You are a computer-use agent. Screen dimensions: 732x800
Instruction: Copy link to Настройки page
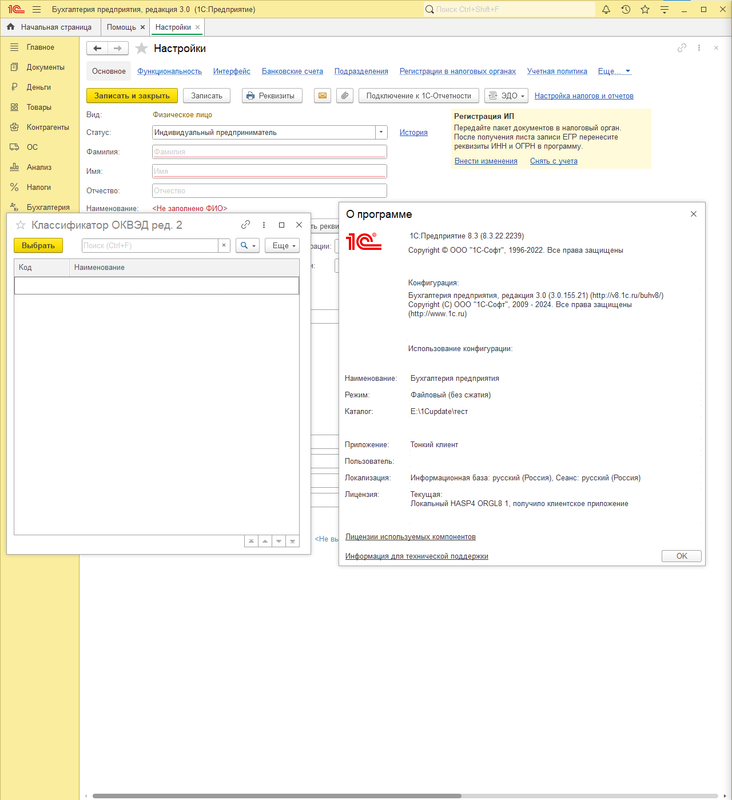[x=681, y=48]
